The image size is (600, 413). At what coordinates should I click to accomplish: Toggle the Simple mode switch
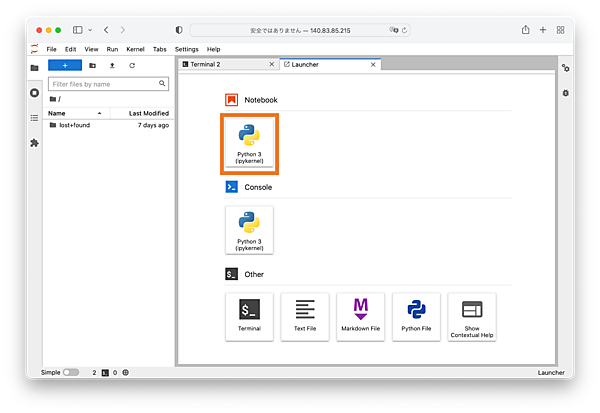pos(71,372)
